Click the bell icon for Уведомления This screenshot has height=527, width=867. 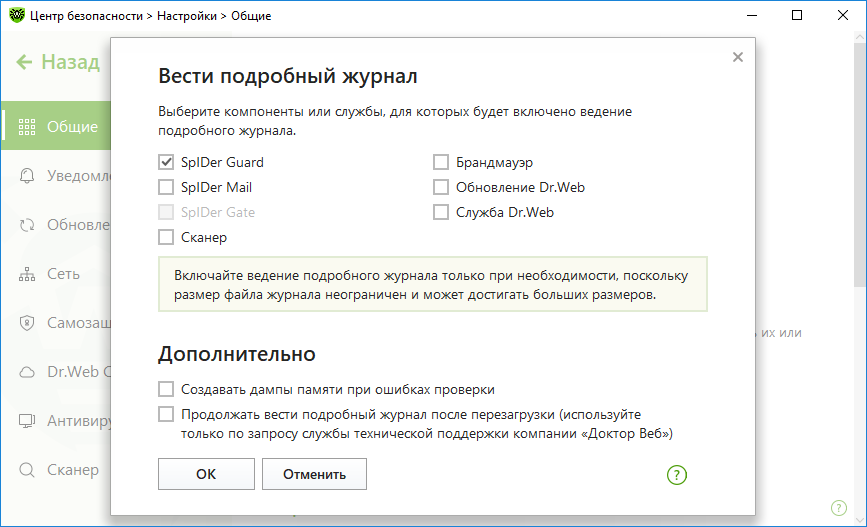pos(27,176)
